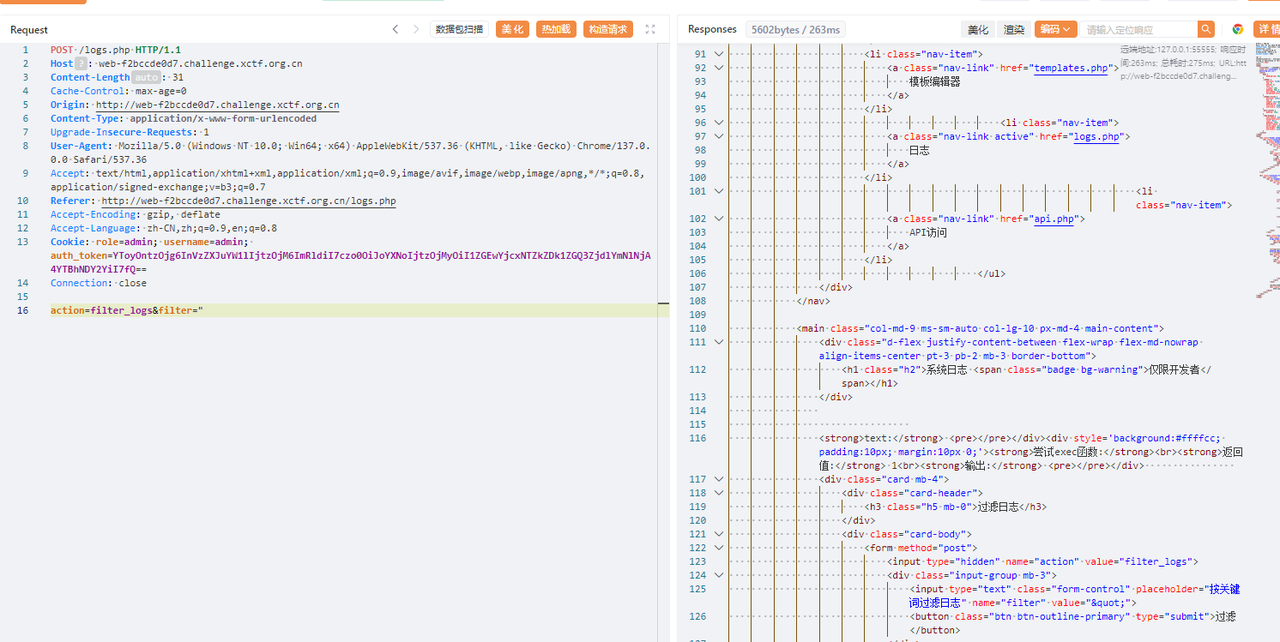Click the 数据包扫描 button

tap(459, 30)
